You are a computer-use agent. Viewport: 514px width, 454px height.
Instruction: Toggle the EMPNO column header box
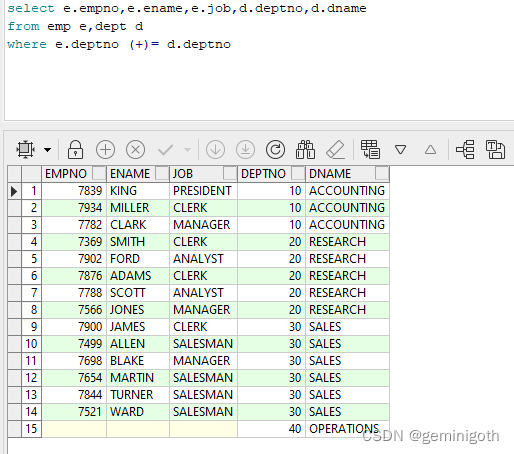click(x=99, y=173)
